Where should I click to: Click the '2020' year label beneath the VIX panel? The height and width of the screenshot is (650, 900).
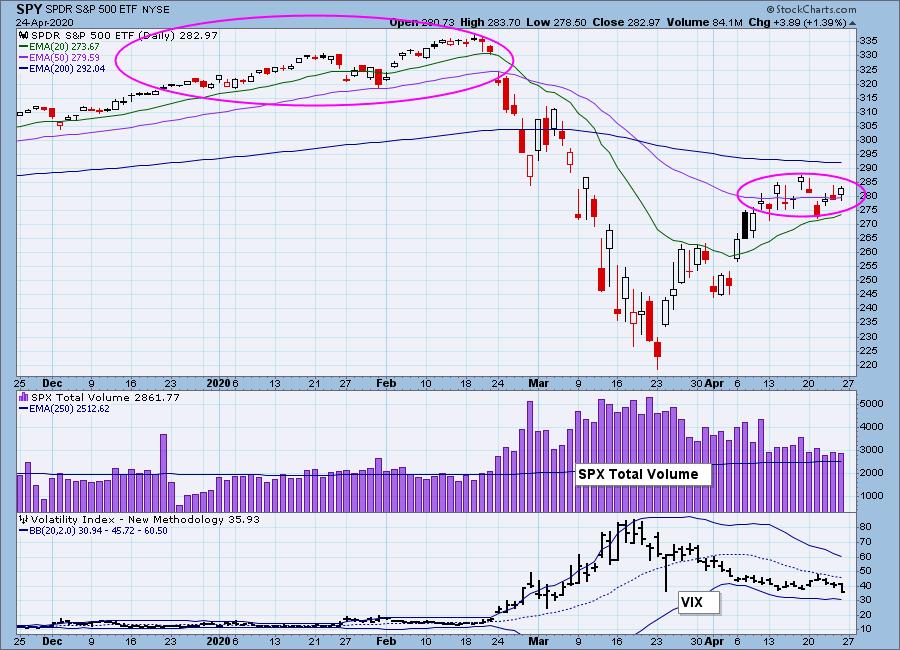pyautogui.click(x=218, y=641)
